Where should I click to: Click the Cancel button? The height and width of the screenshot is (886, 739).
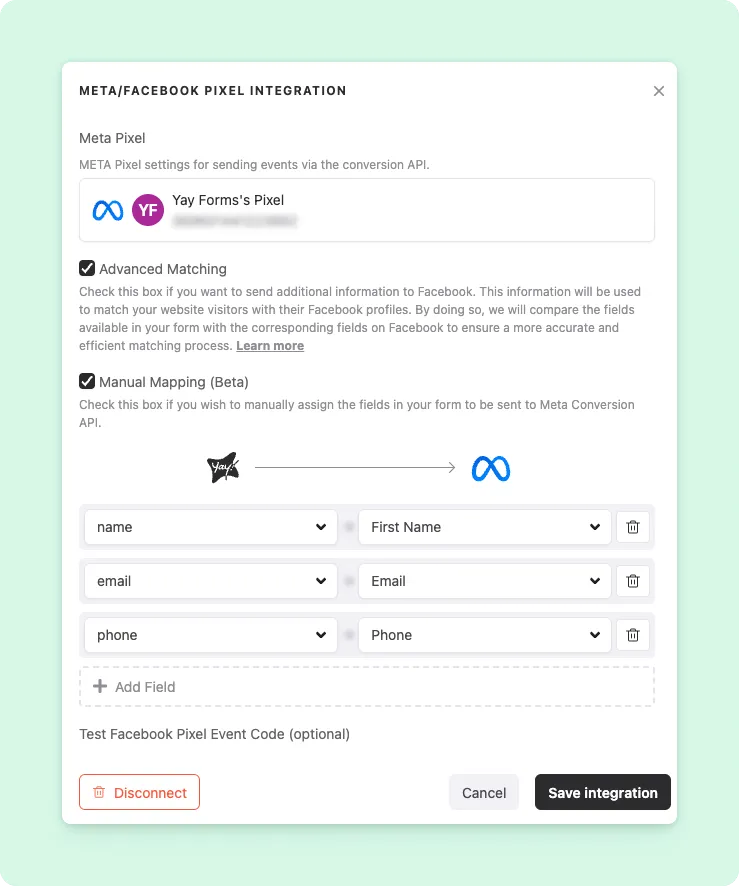(484, 792)
